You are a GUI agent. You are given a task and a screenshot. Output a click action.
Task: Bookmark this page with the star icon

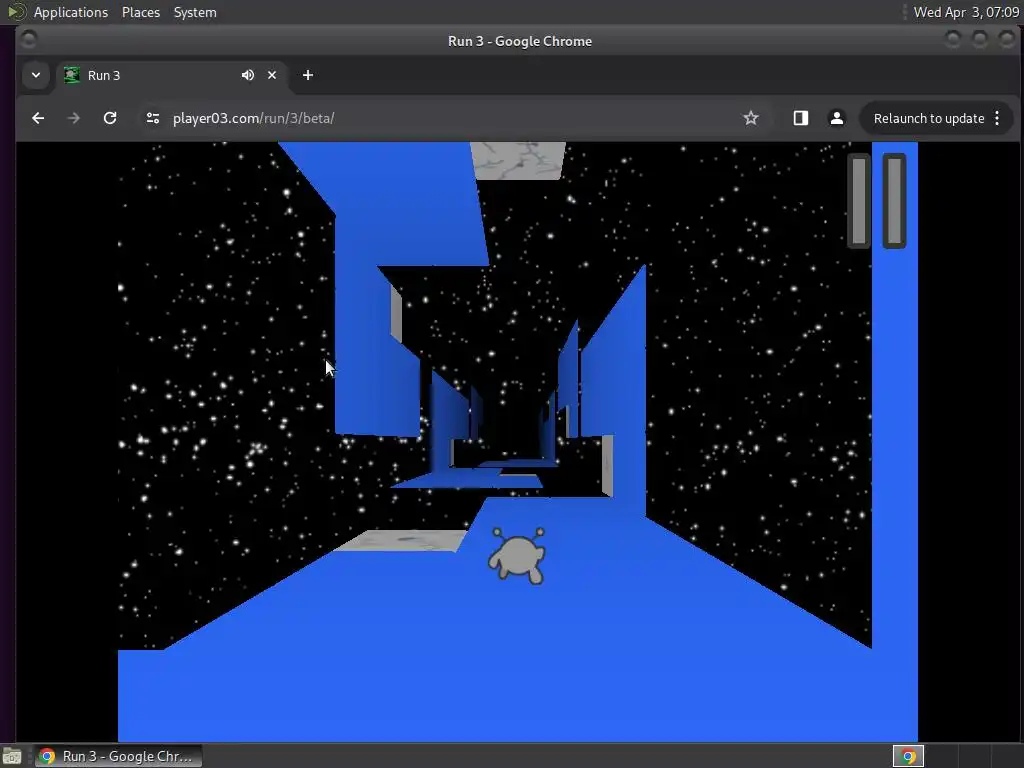click(751, 118)
